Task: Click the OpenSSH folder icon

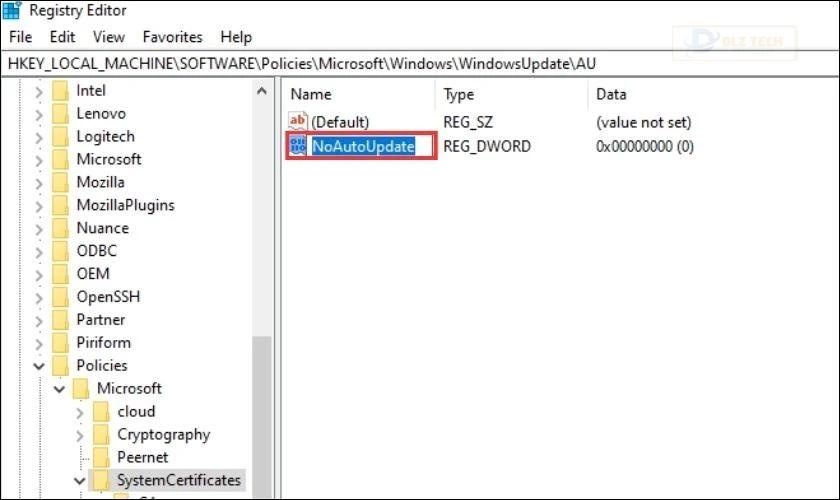Action: point(61,297)
